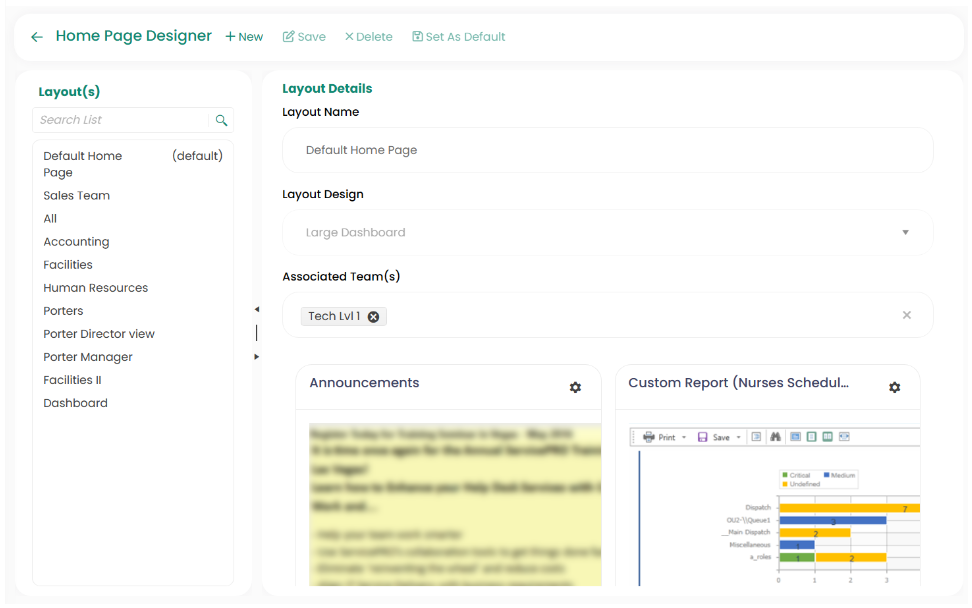Open the Save dropdown arrow in report toolbar
This screenshot has width=972, height=608.
point(738,438)
